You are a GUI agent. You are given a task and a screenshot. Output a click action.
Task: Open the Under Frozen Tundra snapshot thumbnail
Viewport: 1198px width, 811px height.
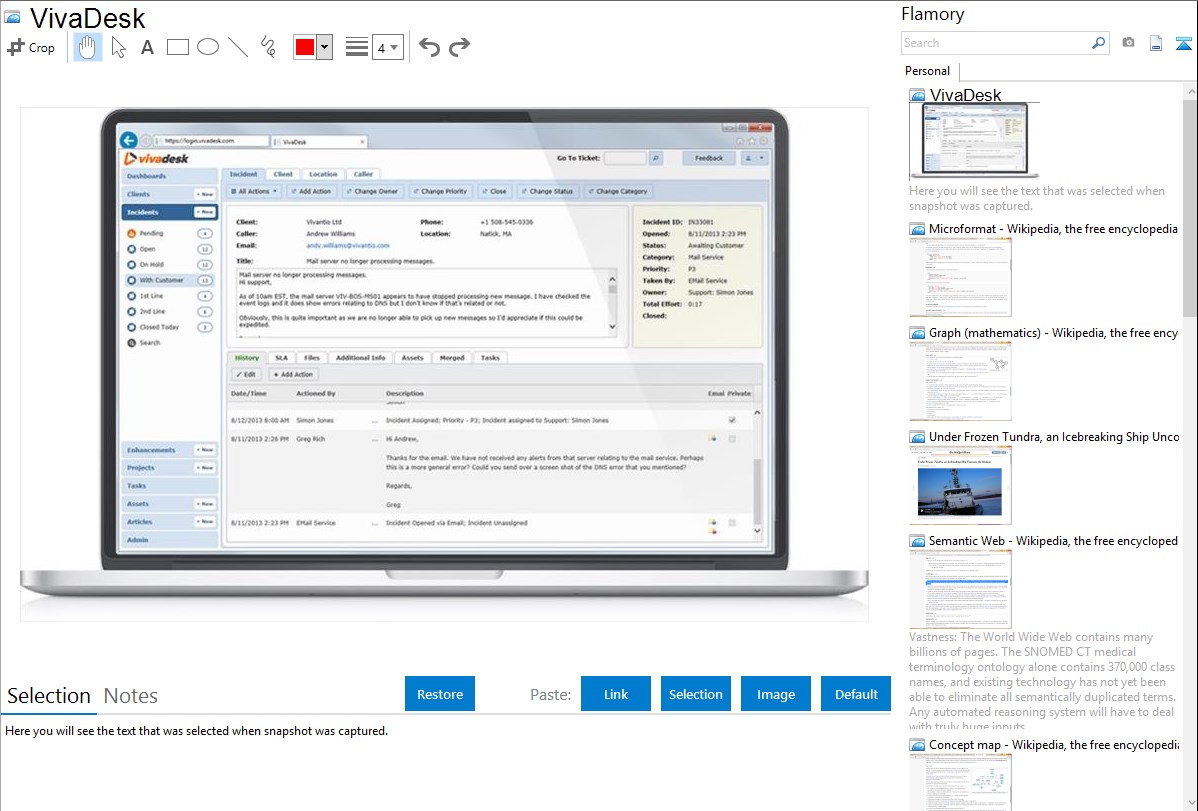(x=960, y=485)
